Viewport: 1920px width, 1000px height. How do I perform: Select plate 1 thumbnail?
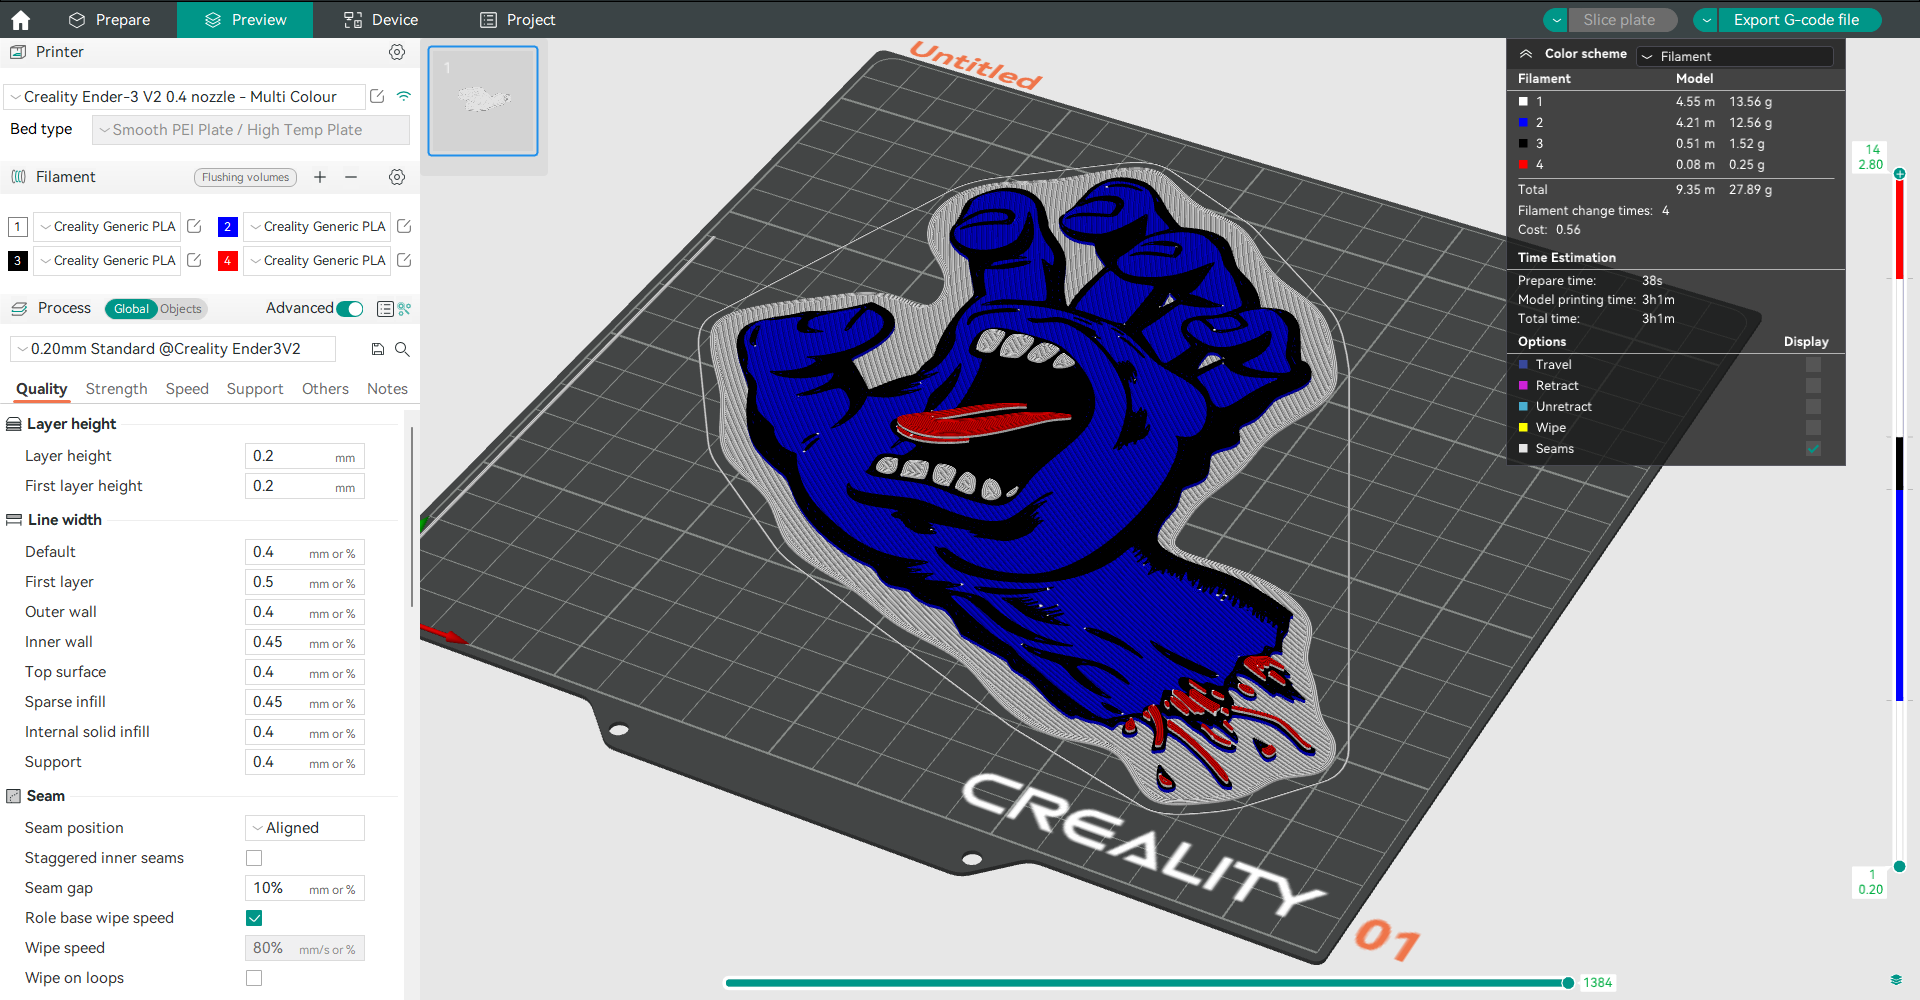coord(483,101)
